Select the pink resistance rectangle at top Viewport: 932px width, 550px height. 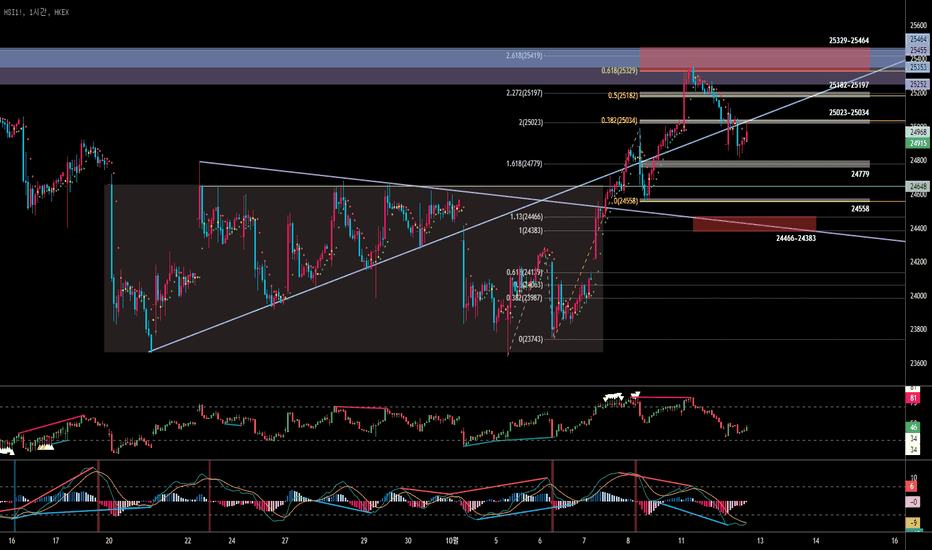(754, 59)
